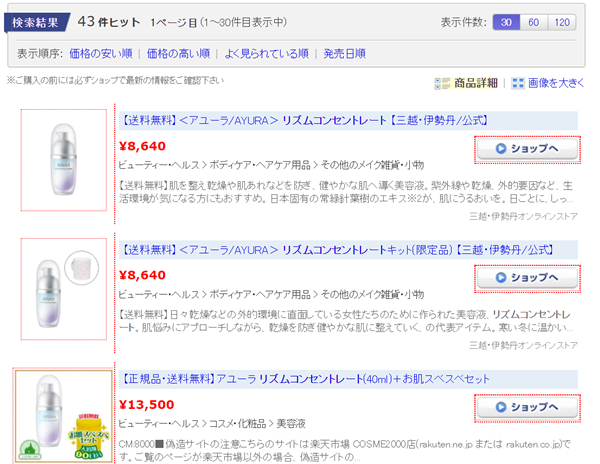Go to shop for first ¥8,640 item
Image resolution: width=600 pixels, height=464 pixels.
click(527, 149)
